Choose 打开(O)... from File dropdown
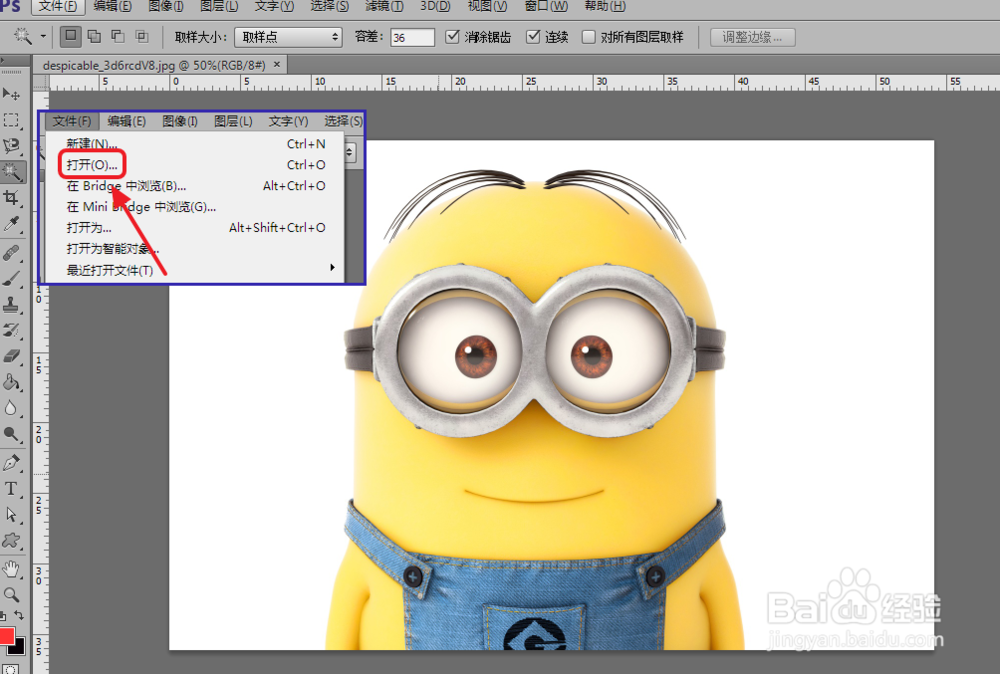1000x674 pixels. tap(195, 165)
